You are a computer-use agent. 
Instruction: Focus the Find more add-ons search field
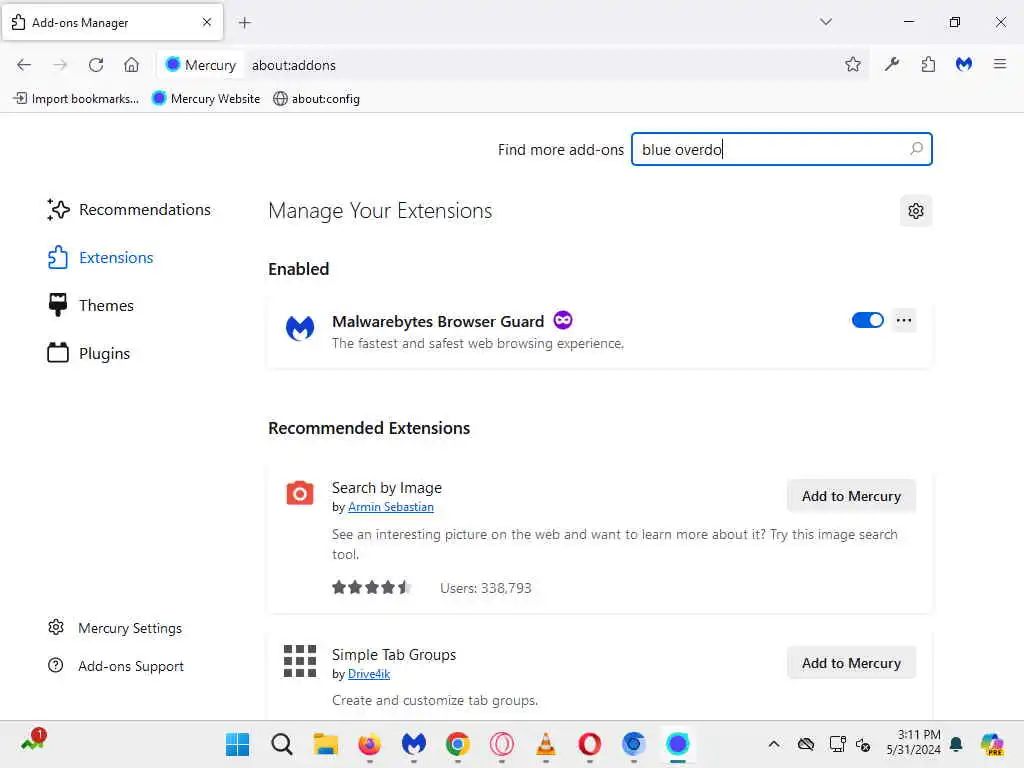pos(781,149)
